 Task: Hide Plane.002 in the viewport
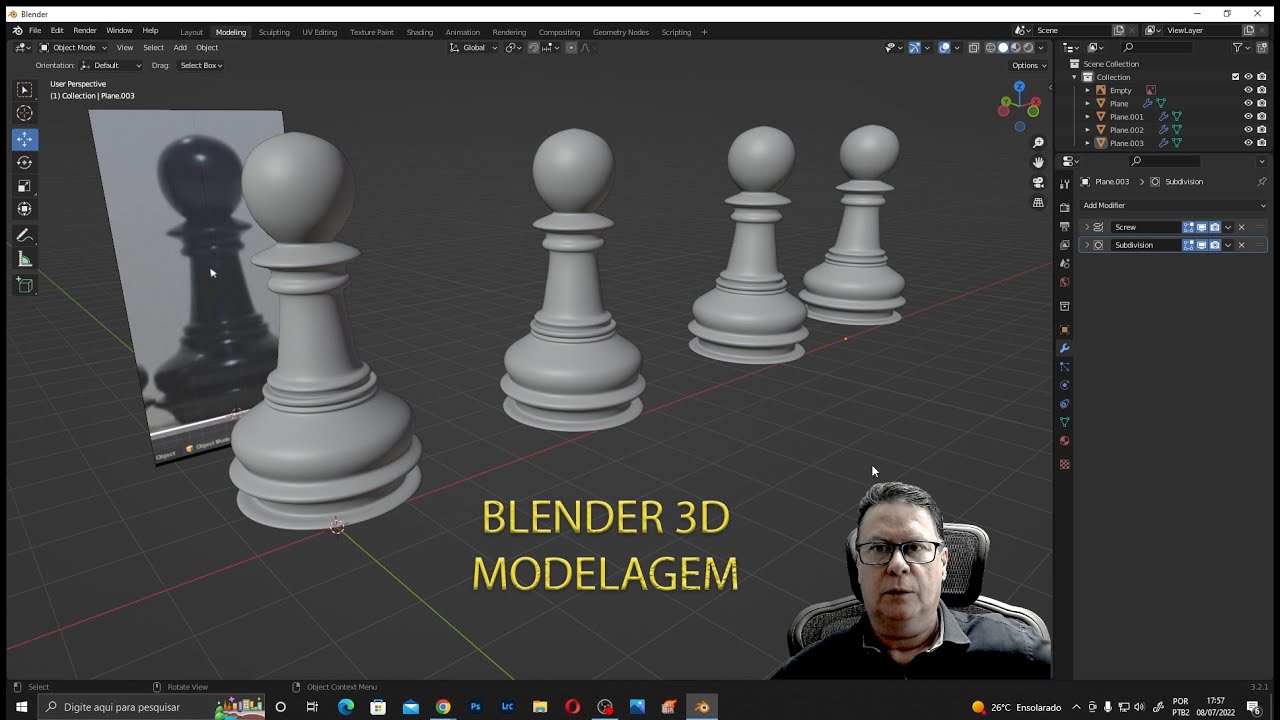tap(1248, 130)
